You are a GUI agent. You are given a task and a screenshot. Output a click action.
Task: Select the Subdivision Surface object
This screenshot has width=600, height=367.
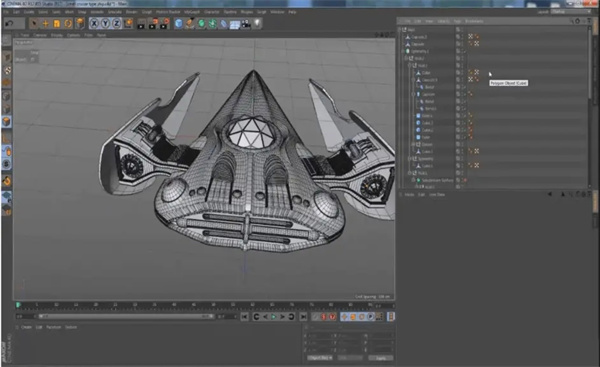coord(437,180)
